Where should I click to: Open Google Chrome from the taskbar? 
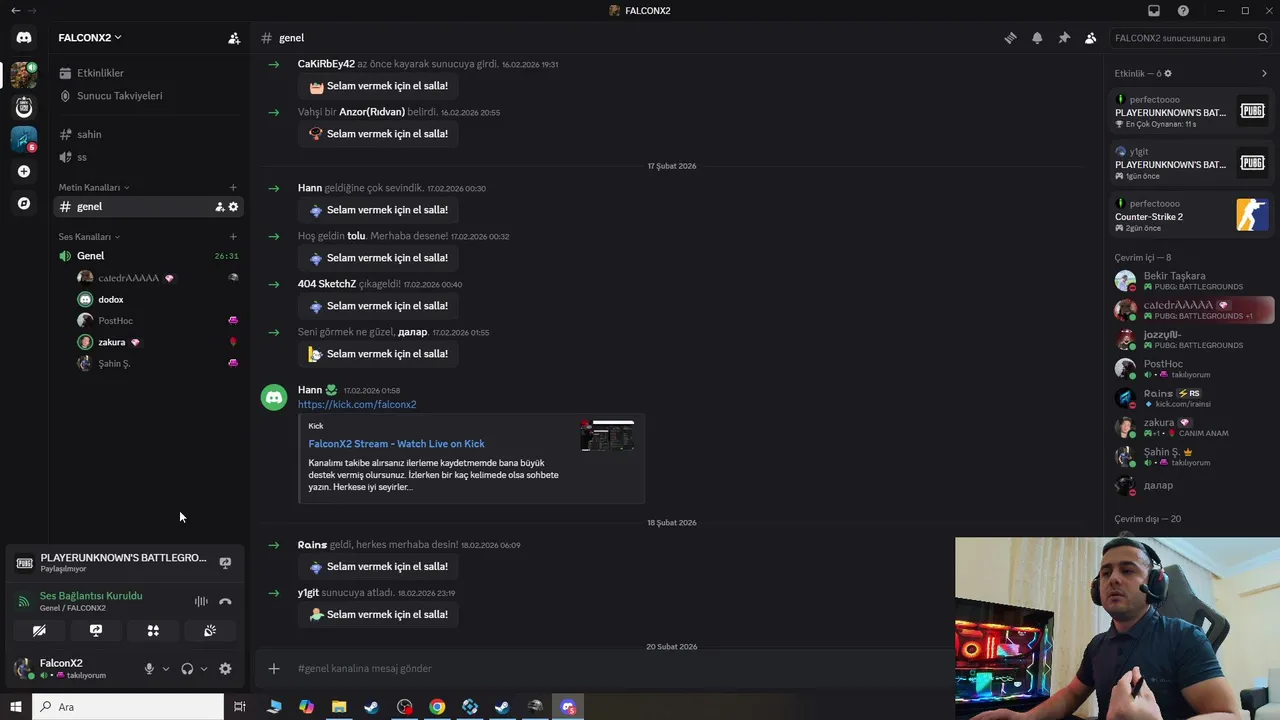(437, 707)
